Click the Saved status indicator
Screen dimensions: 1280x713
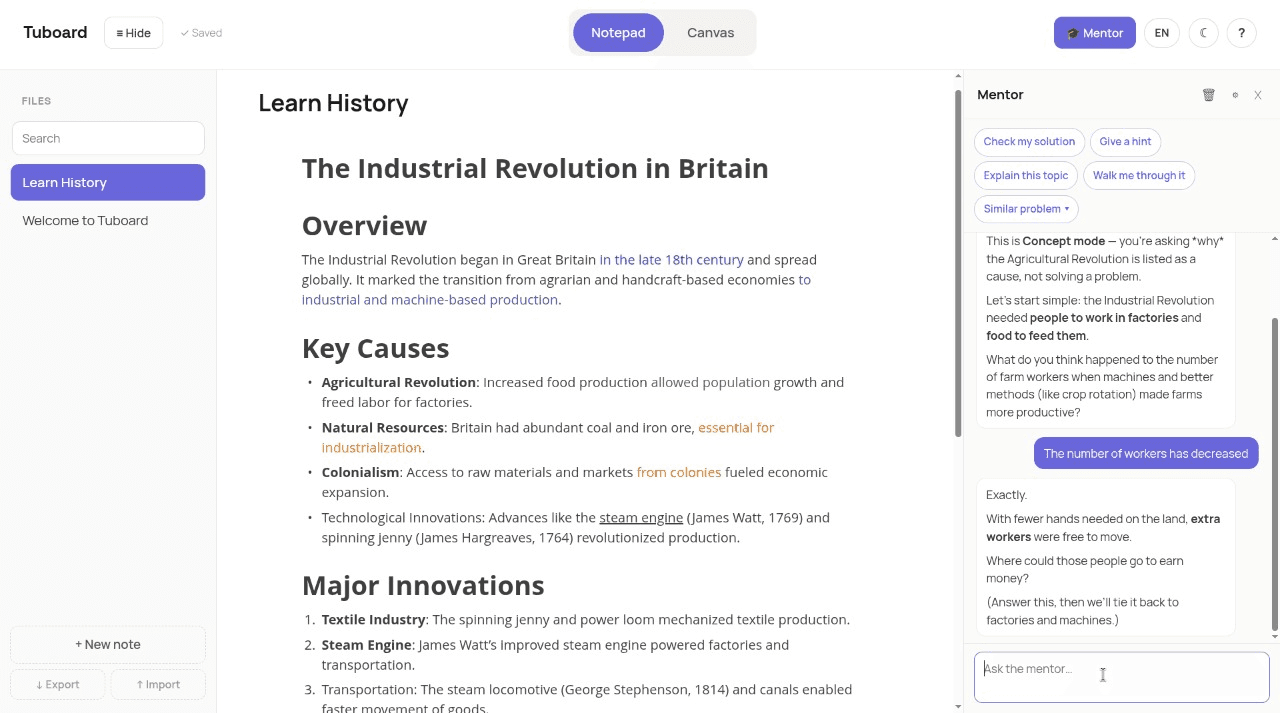[201, 33]
